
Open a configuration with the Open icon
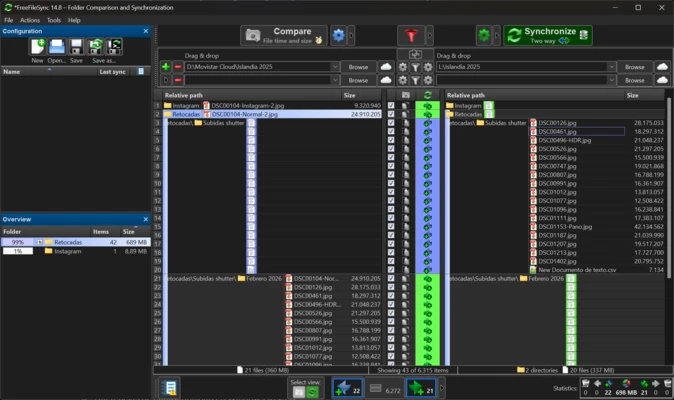point(57,46)
